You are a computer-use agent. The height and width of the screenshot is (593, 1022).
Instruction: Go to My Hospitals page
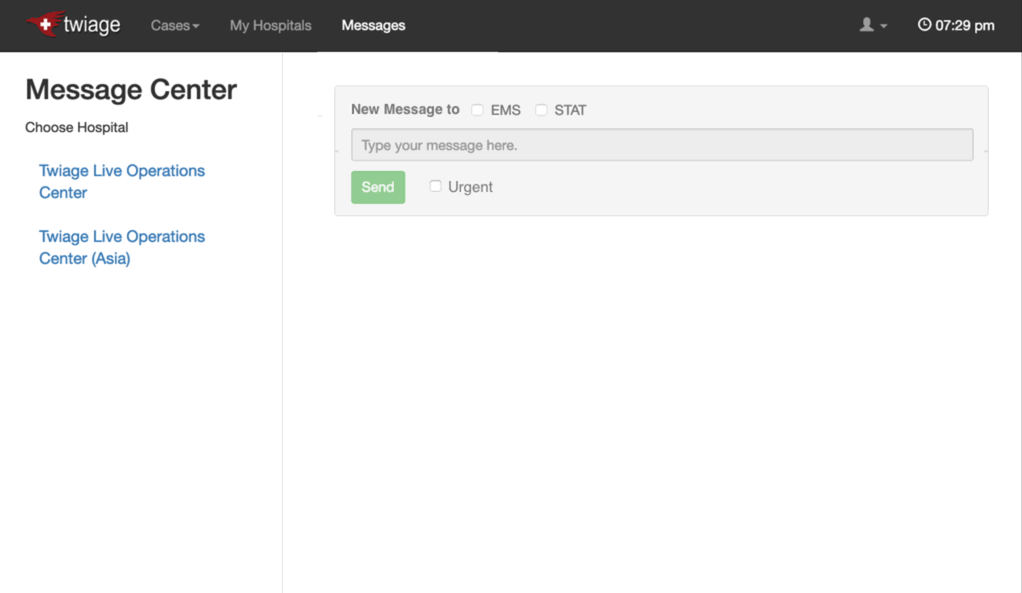tap(270, 25)
